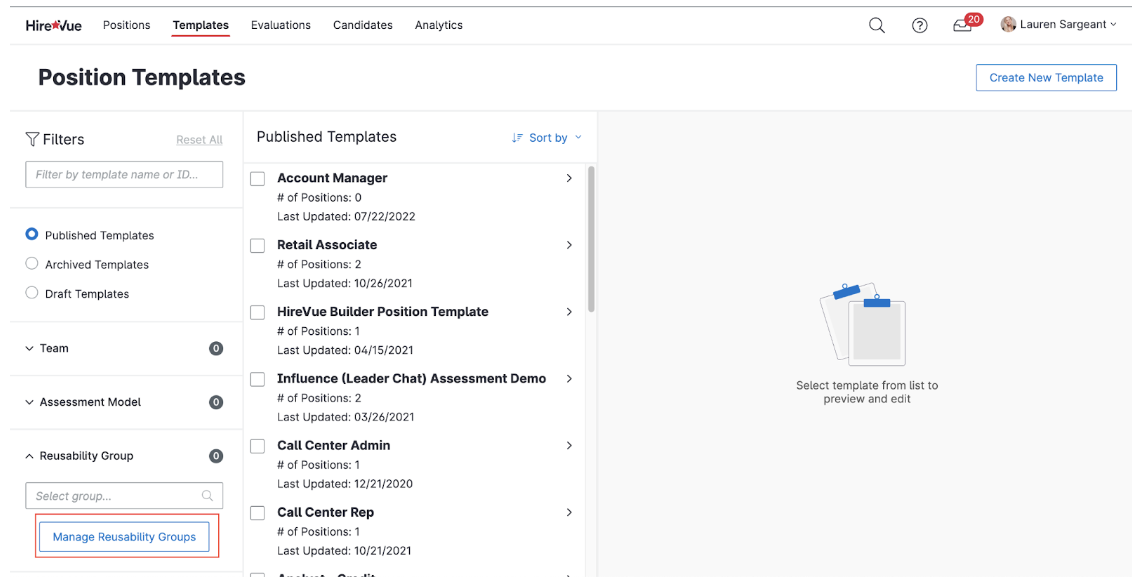Click Create New Template button
Viewport: 1132px width, 582px height.
coord(1046,77)
